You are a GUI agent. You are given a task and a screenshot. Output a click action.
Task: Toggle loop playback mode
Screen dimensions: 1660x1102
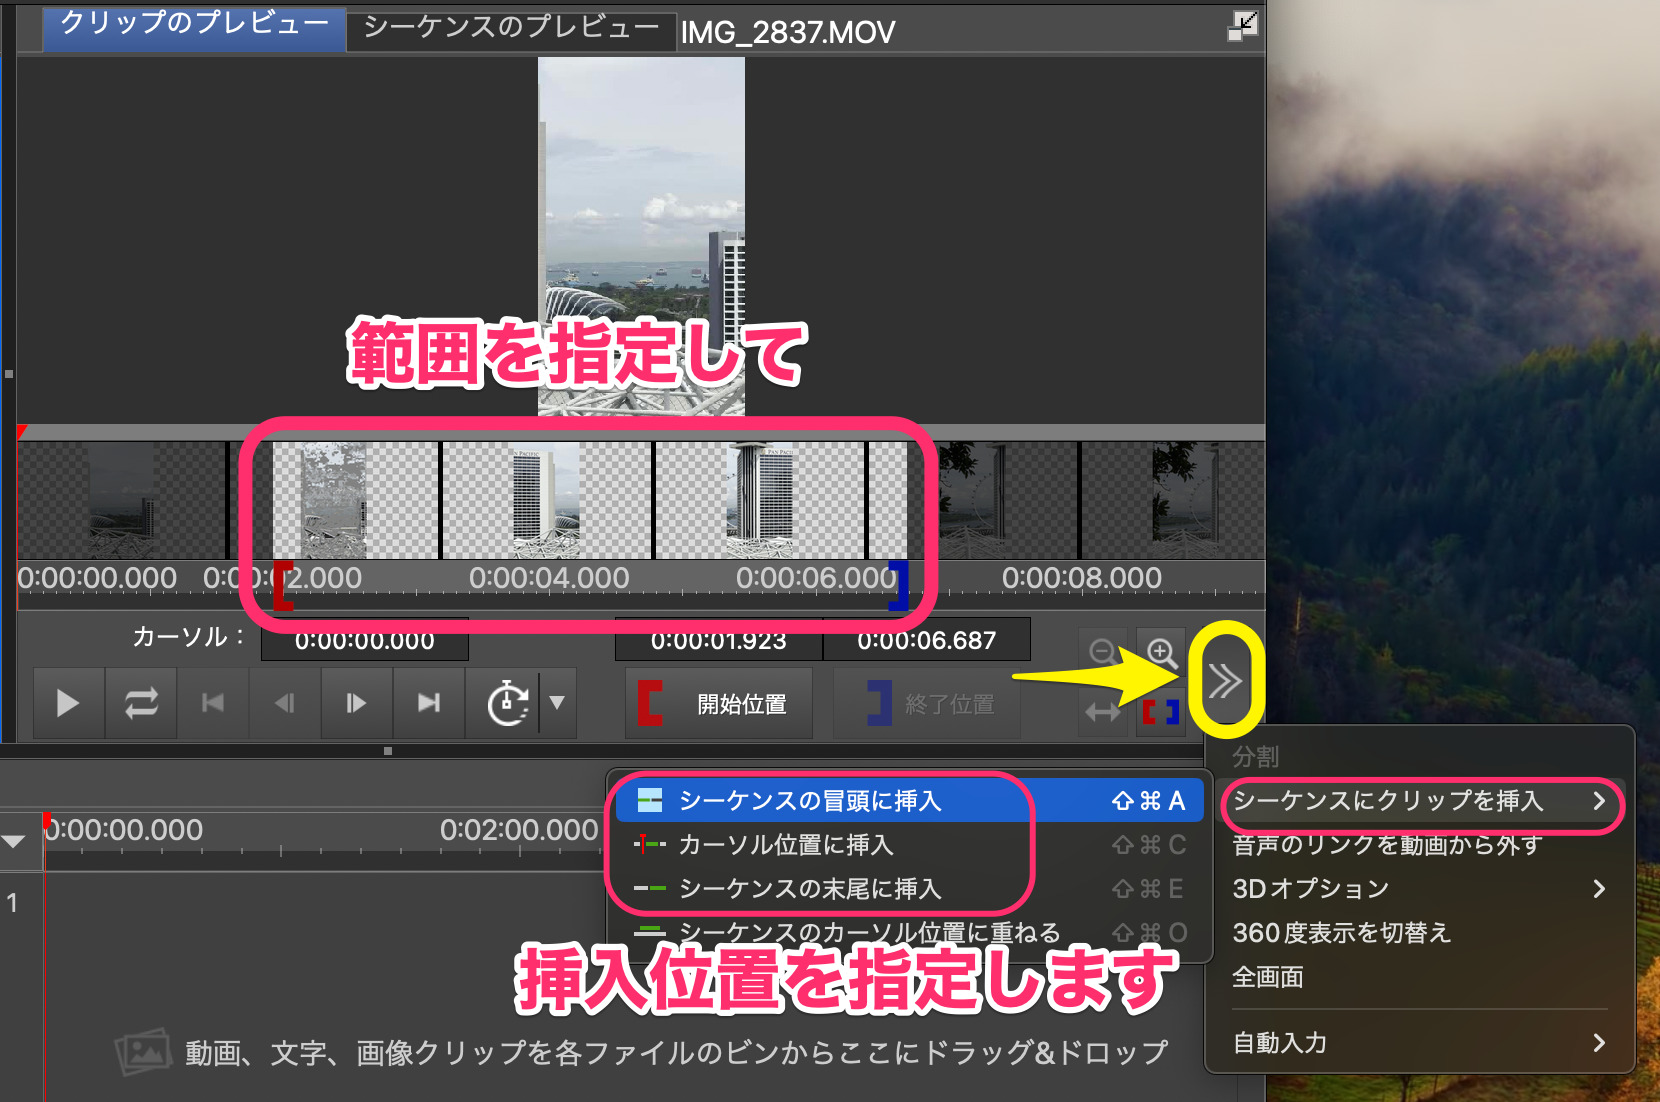click(x=140, y=703)
